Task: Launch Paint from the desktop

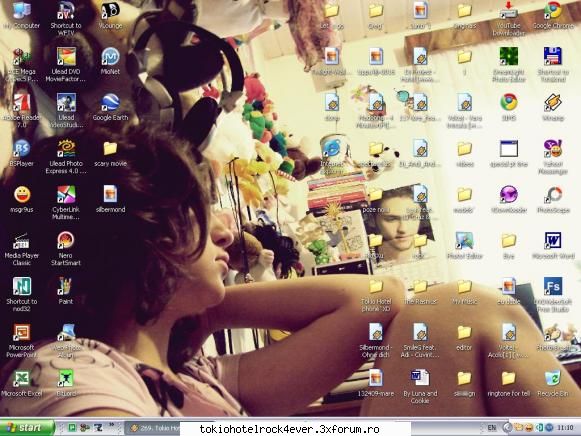Action: point(66,291)
